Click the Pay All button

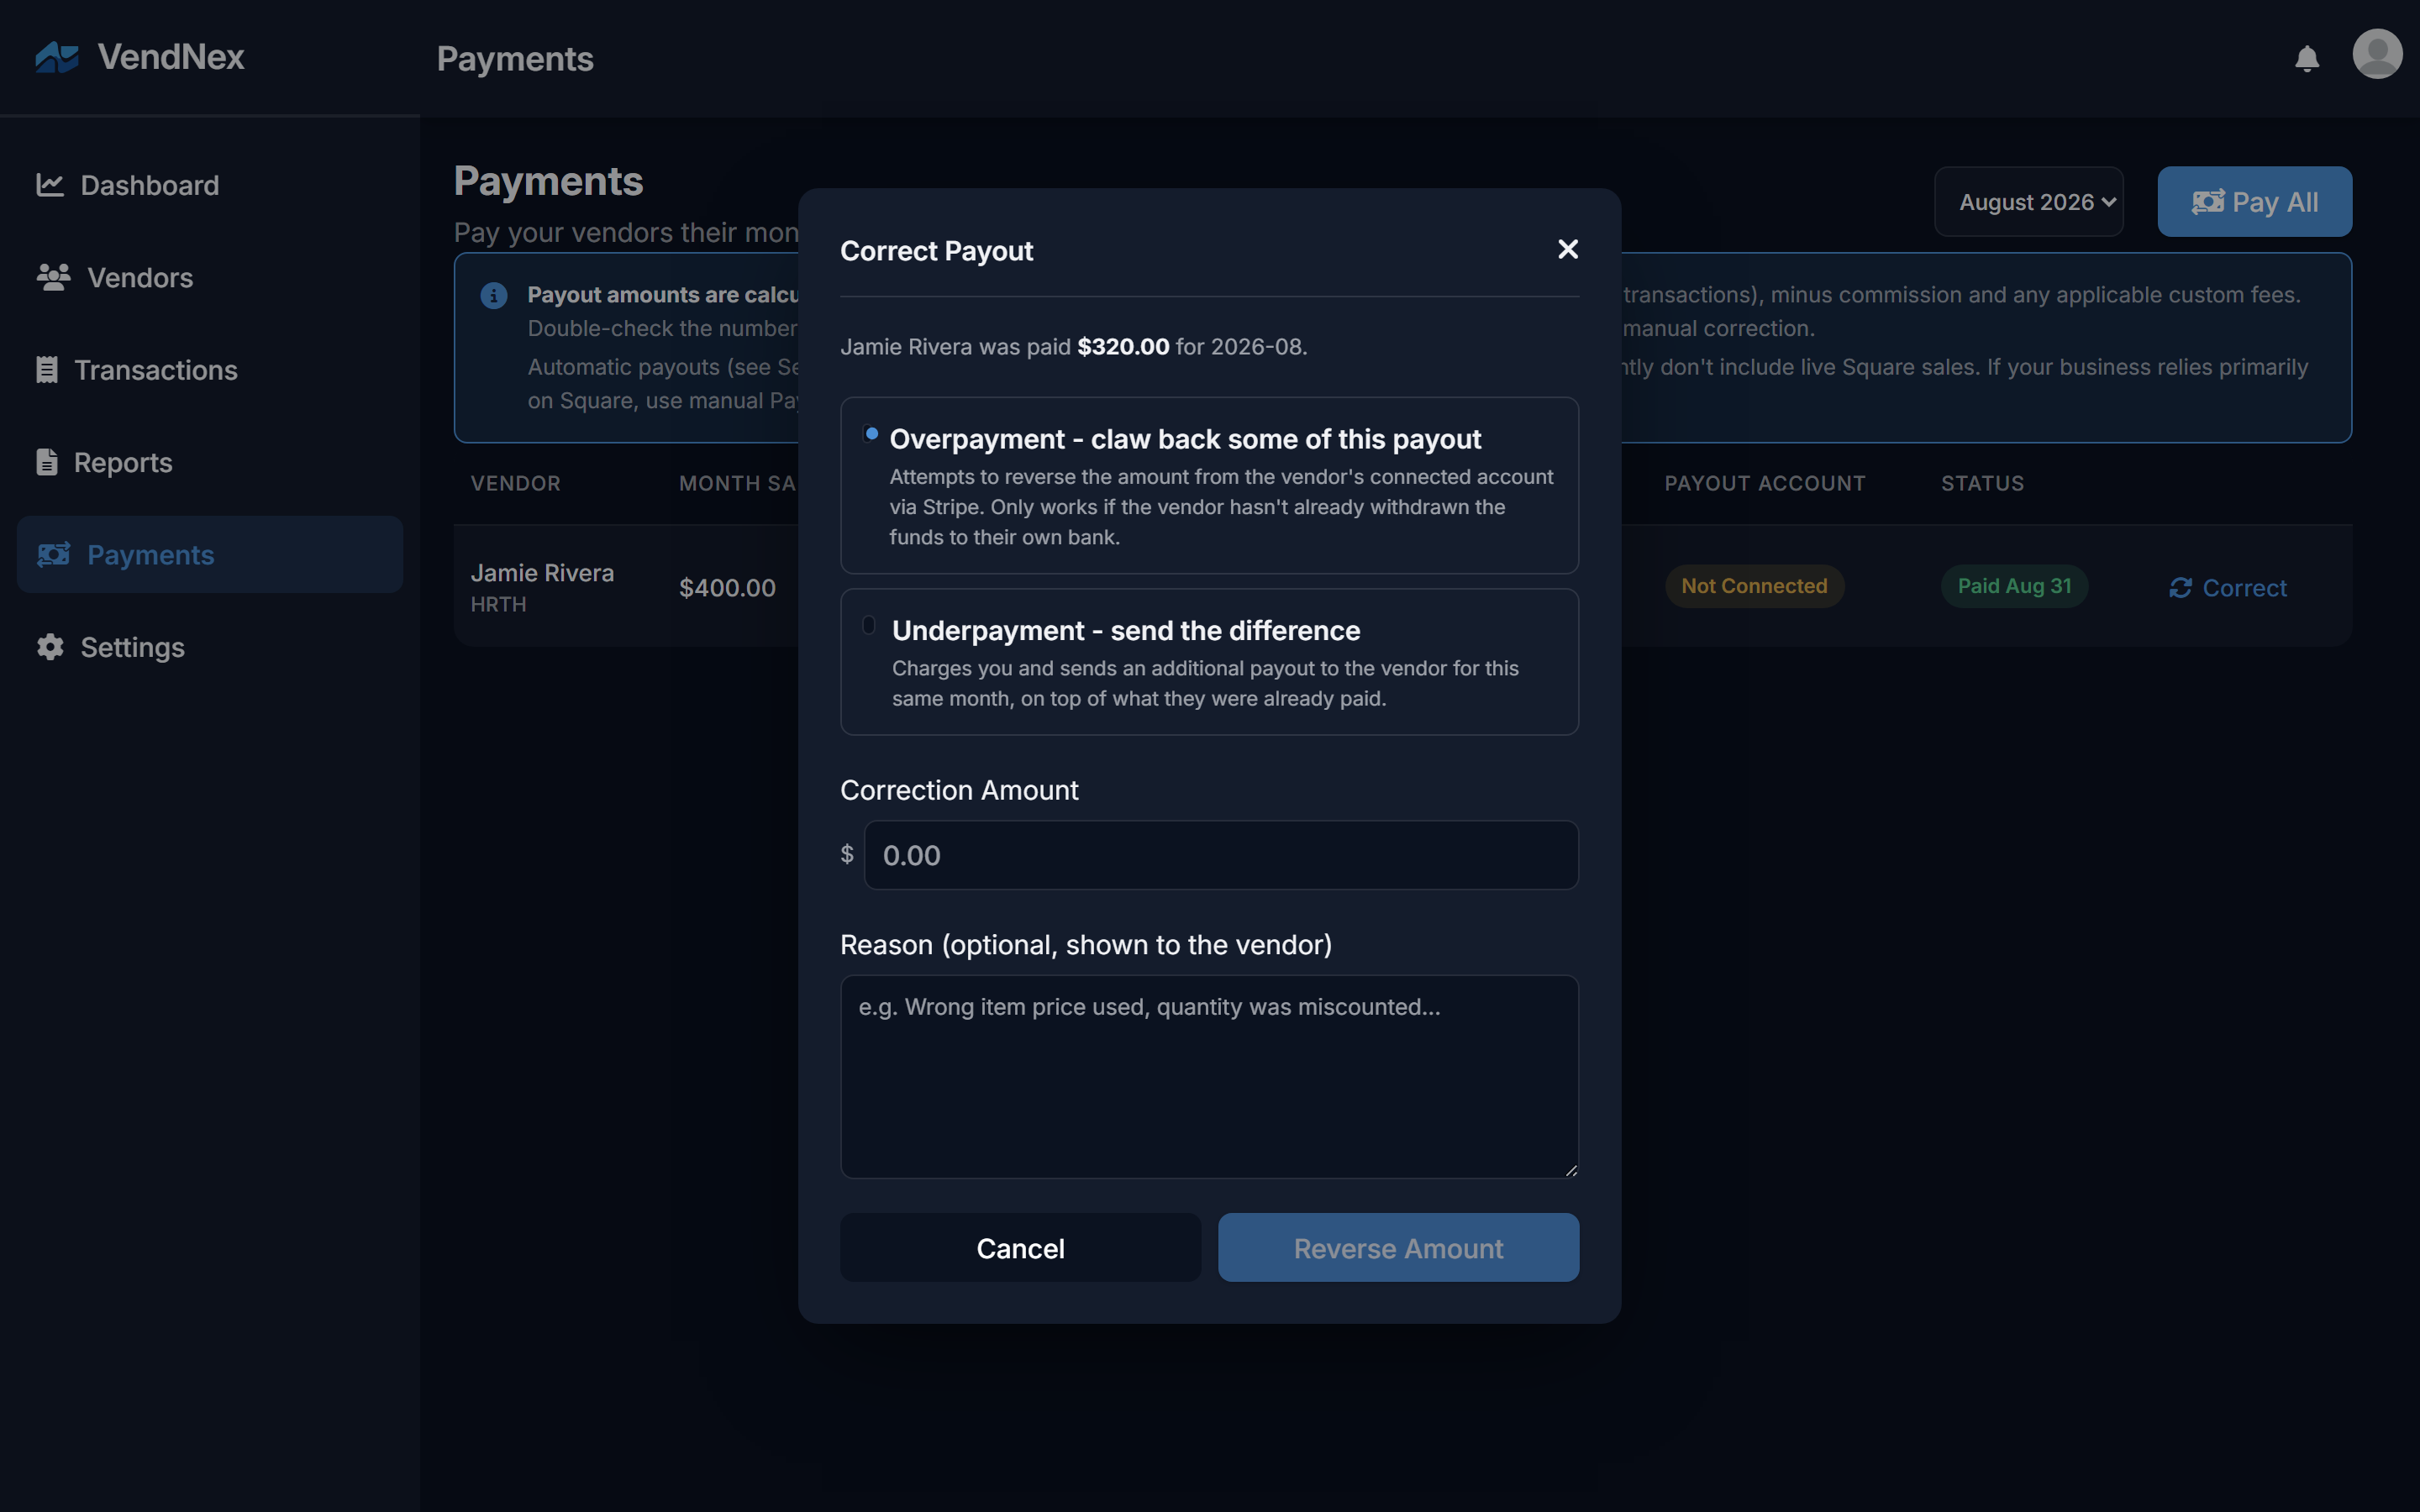(2254, 202)
